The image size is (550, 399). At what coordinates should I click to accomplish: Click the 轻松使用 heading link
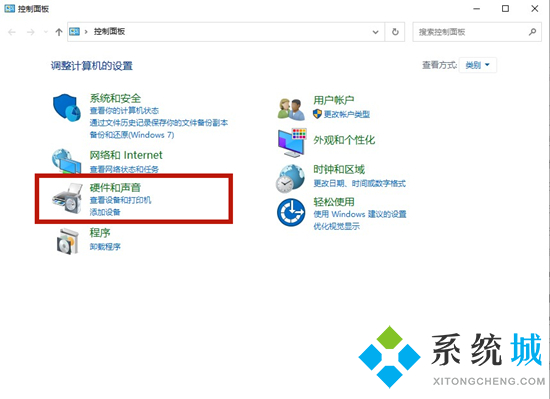pos(334,202)
